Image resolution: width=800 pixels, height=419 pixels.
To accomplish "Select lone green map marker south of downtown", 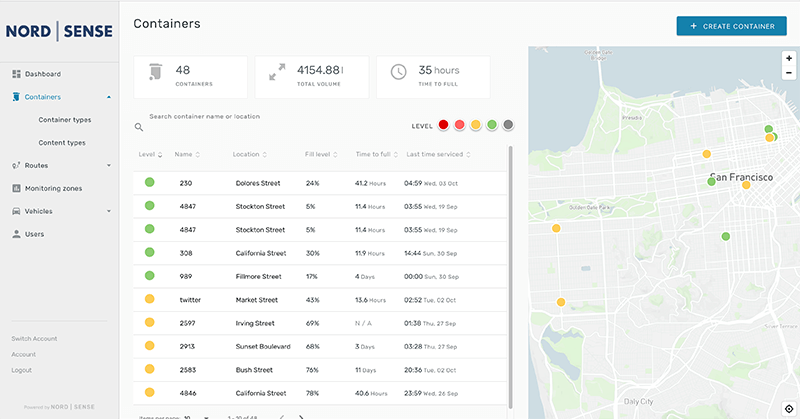I will pos(726,236).
